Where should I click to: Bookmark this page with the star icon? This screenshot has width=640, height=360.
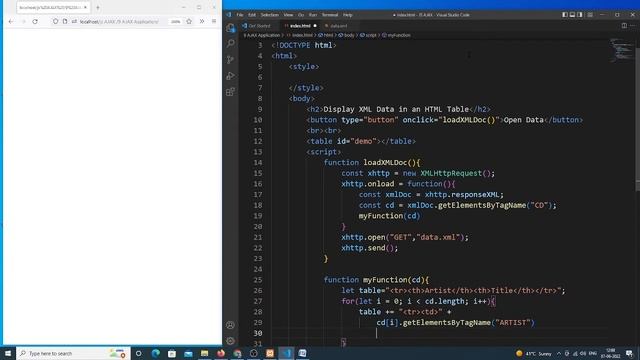(189, 21)
